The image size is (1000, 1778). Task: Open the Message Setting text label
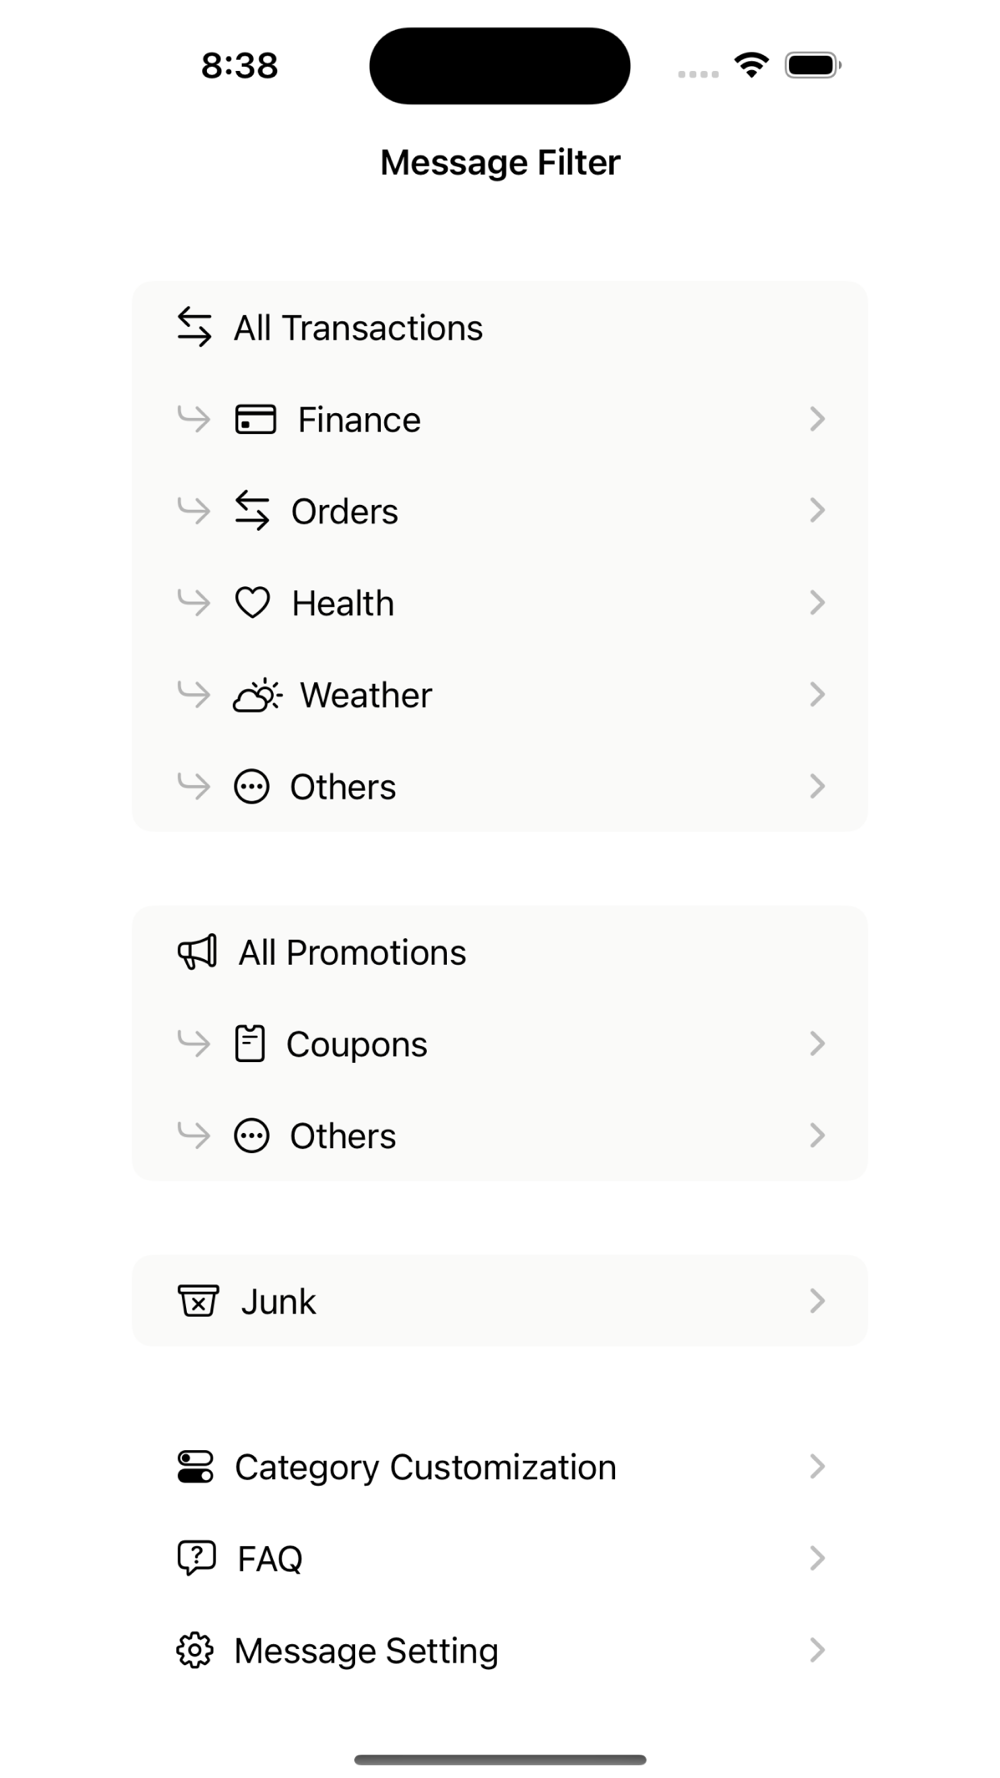[366, 1651]
